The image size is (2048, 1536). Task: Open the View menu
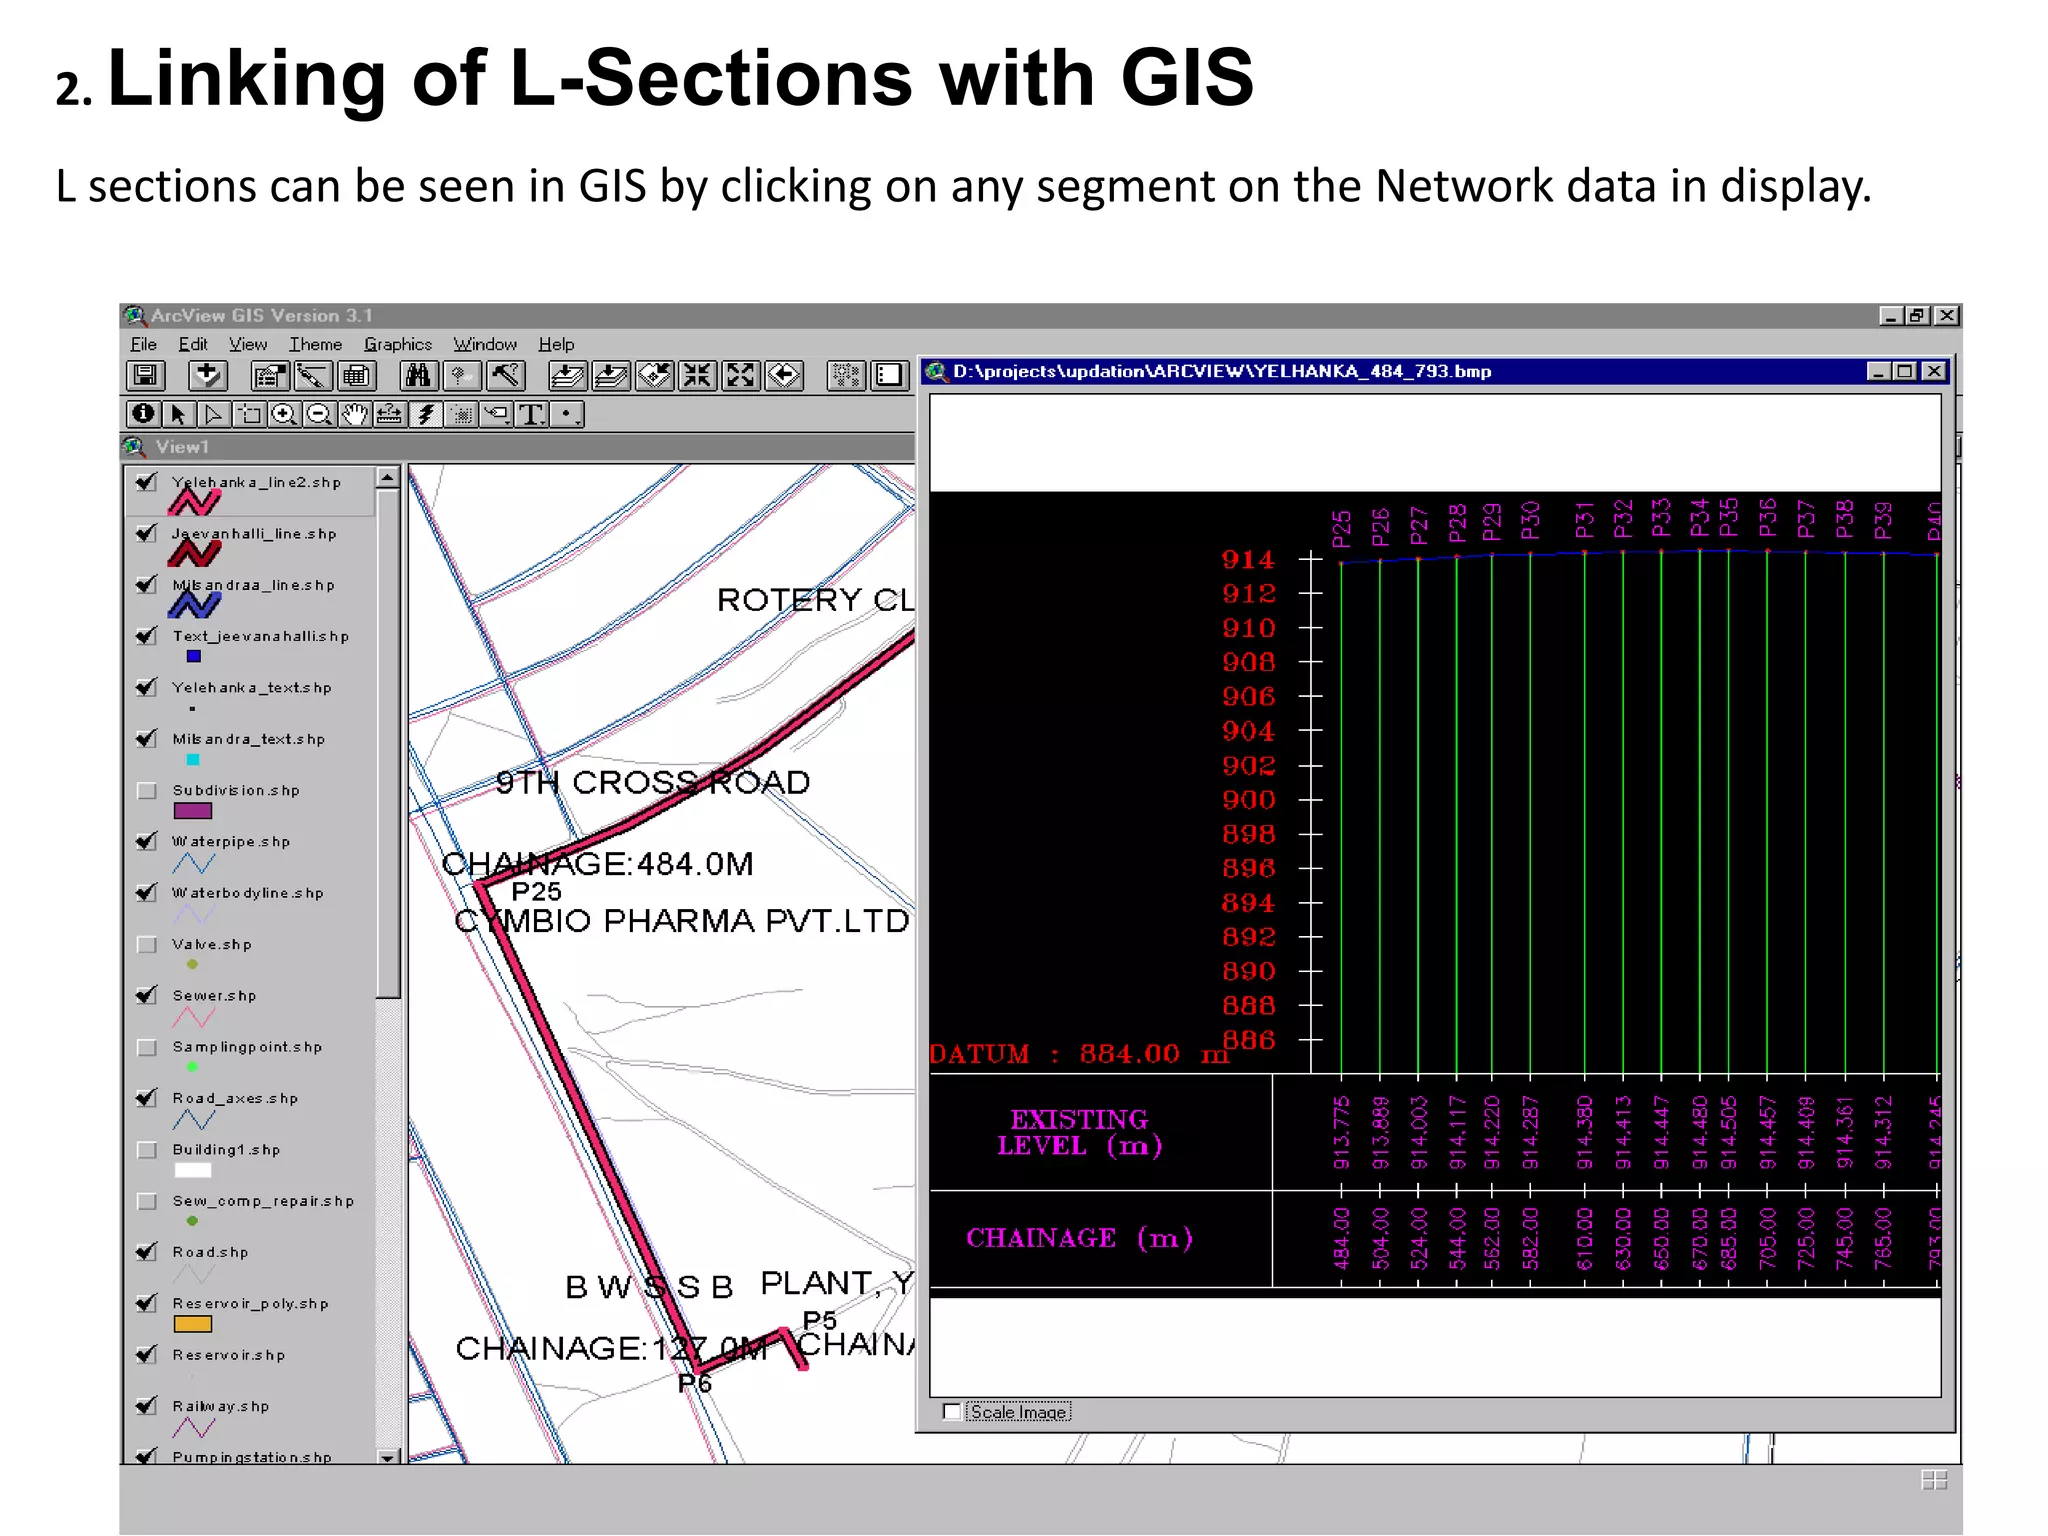point(248,344)
